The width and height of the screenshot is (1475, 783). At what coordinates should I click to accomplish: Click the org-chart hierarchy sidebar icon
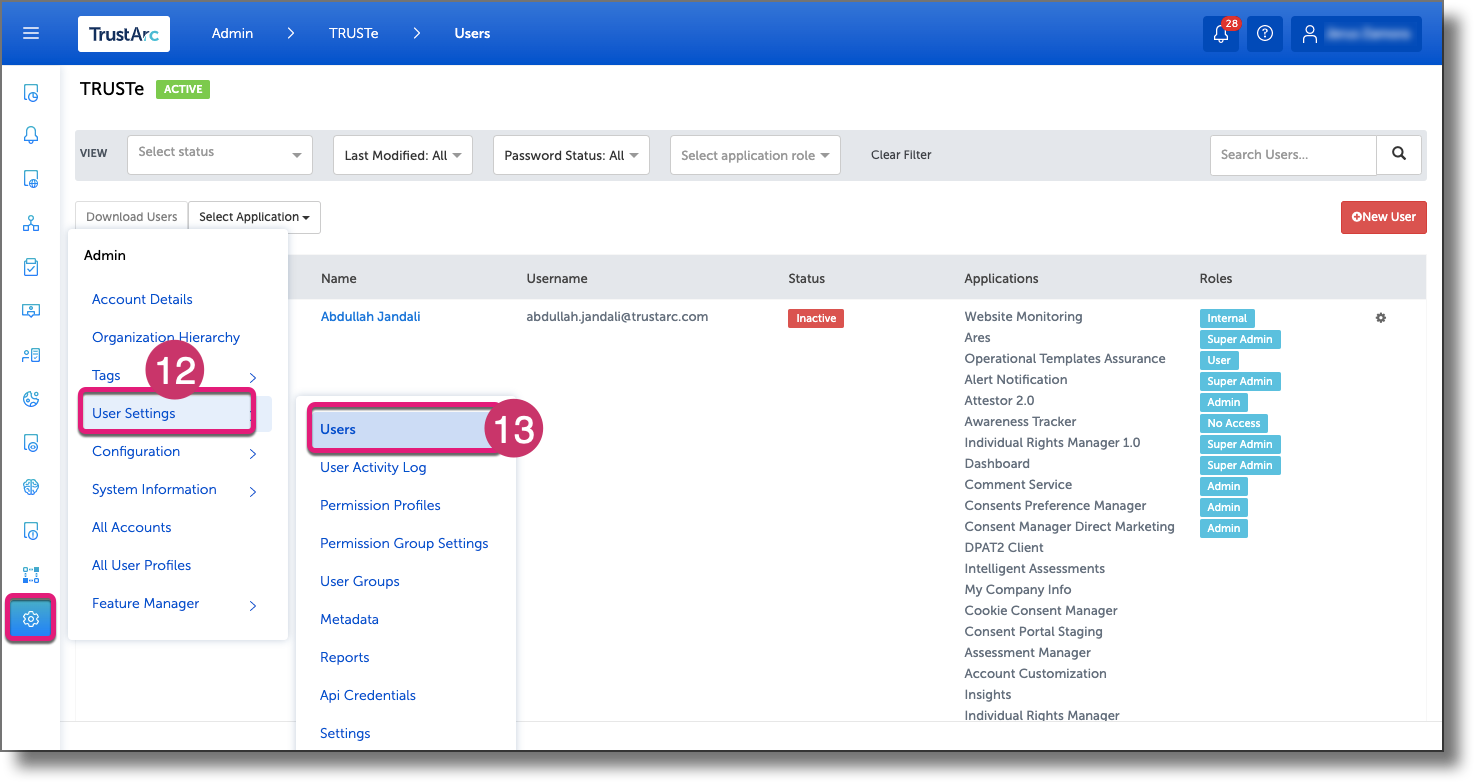(x=31, y=224)
